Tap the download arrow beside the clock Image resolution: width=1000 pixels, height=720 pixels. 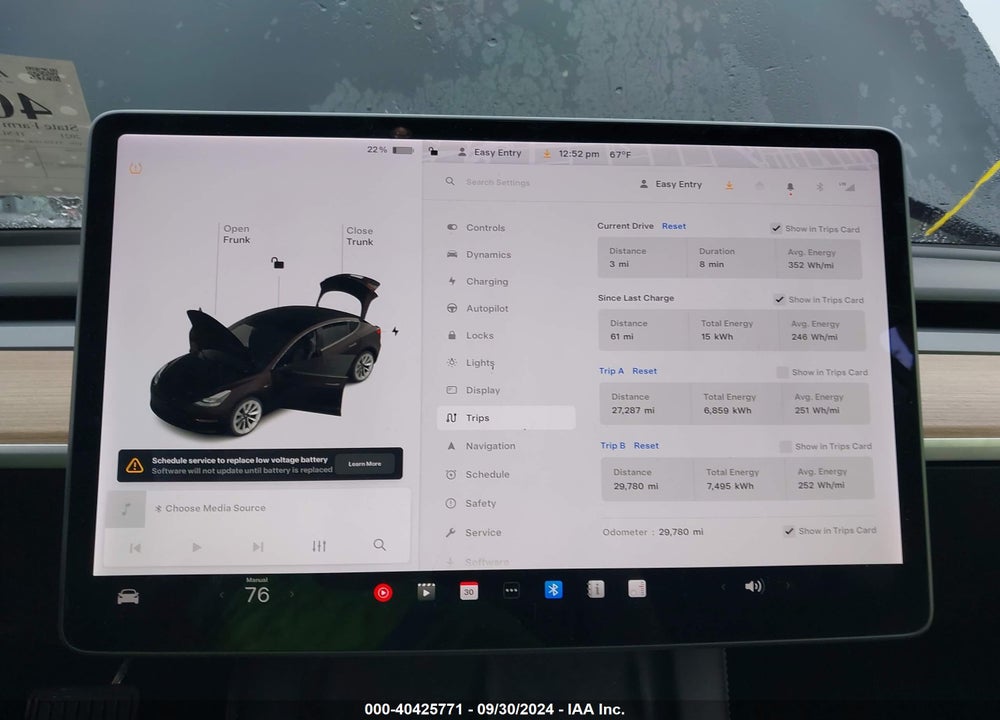pos(547,154)
